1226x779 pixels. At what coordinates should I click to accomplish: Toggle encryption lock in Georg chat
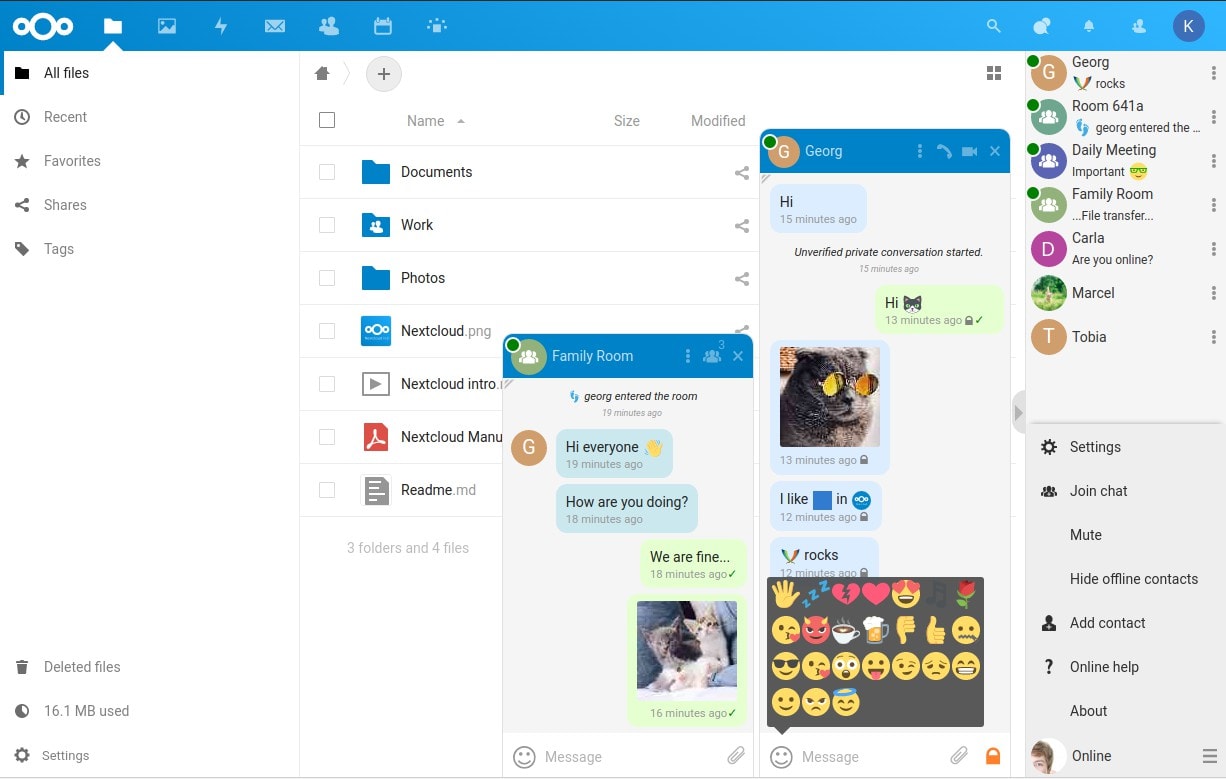pos(993,756)
